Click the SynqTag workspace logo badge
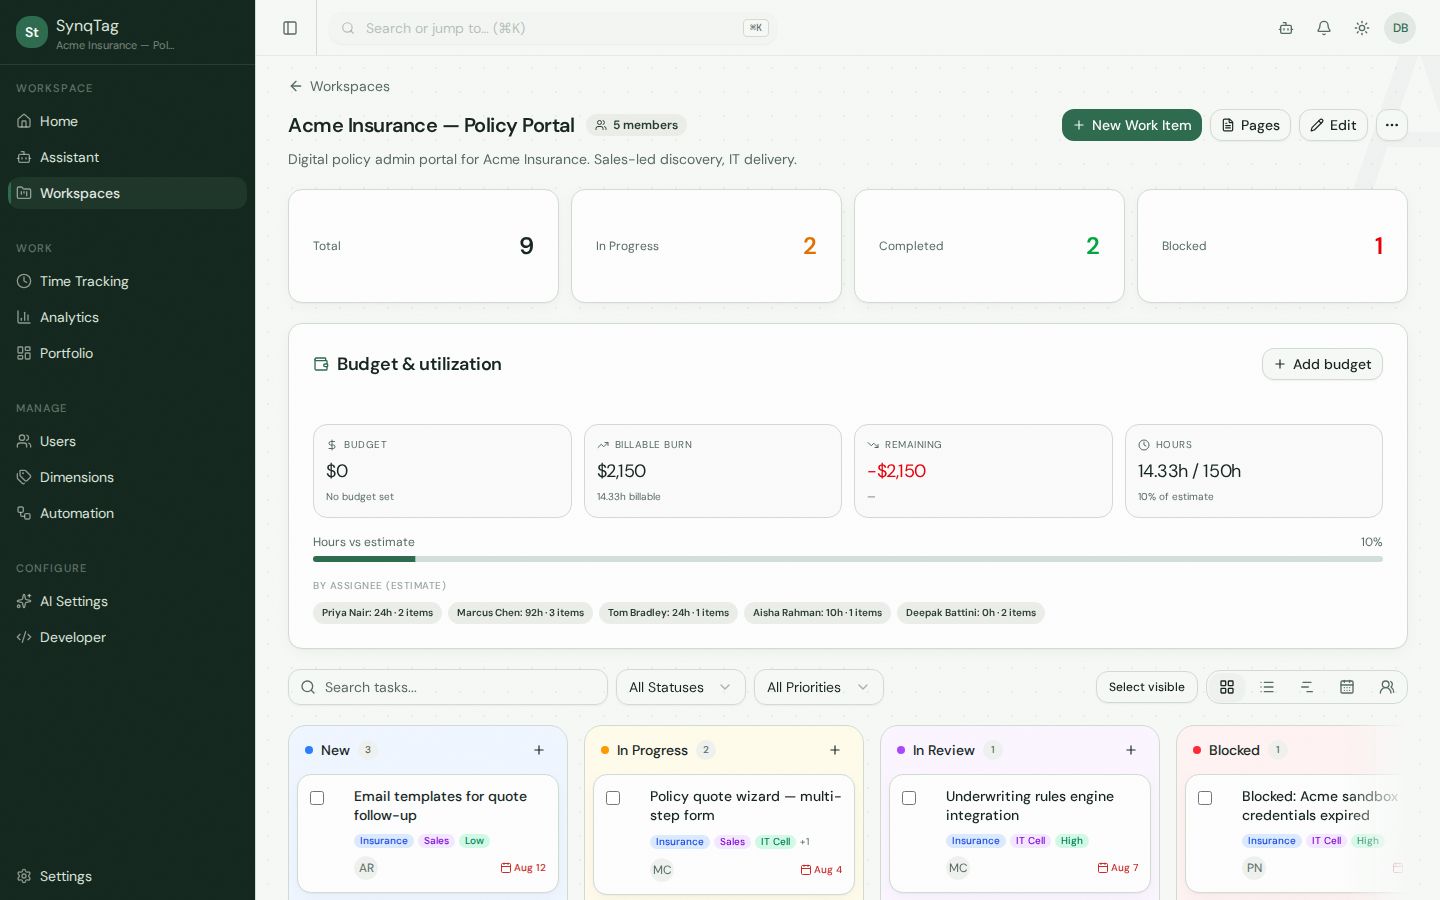The image size is (1440, 900). click(32, 32)
